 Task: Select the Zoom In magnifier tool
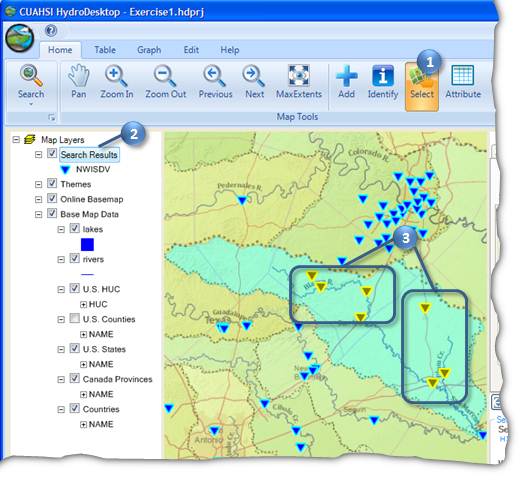(x=116, y=81)
